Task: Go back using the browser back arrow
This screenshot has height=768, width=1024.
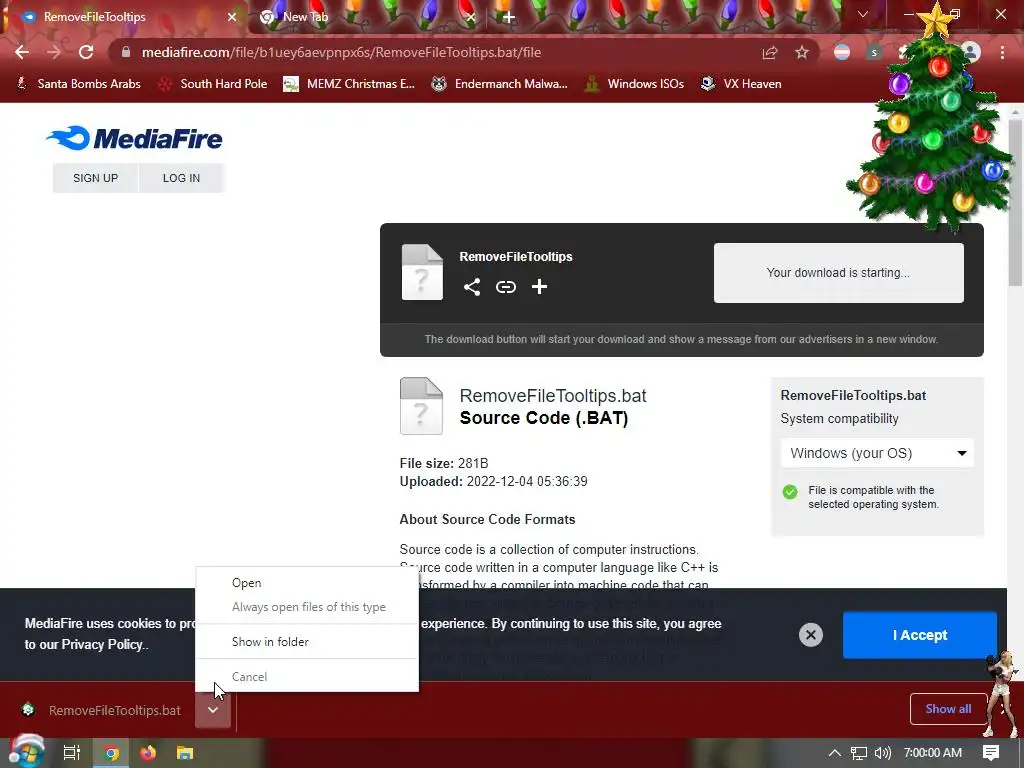Action: tap(22, 52)
